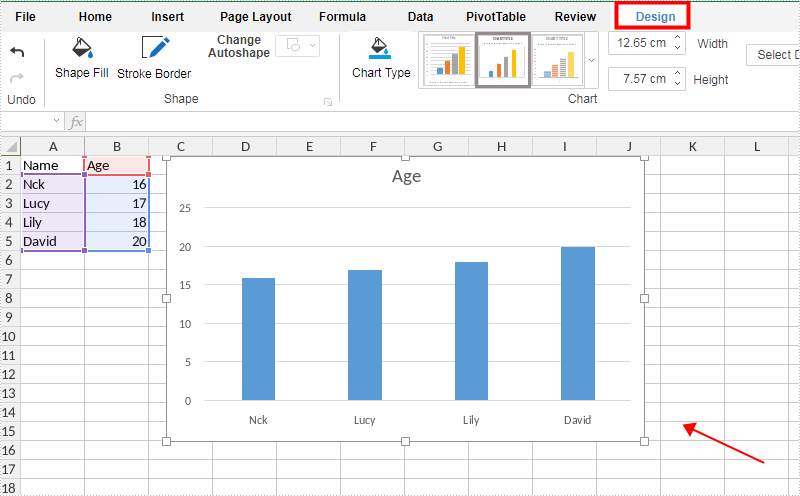This screenshot has width=800, height=496.
Task: Open the Page Layout tab
Action: [x=256, y=17]
